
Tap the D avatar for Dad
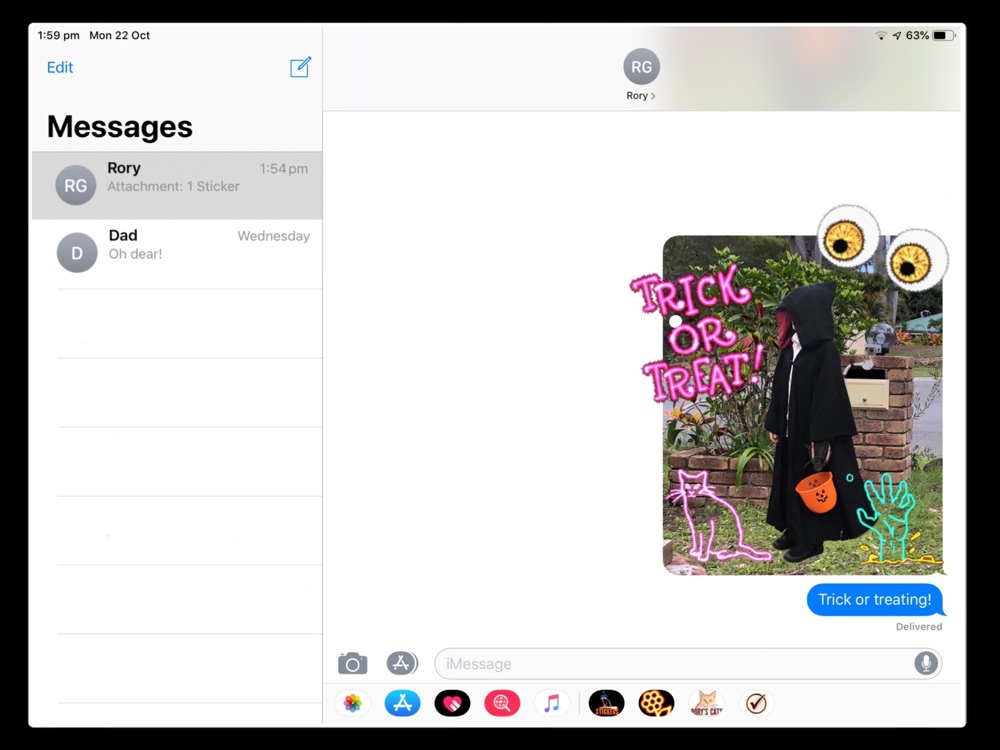click(x=77, y=253)
